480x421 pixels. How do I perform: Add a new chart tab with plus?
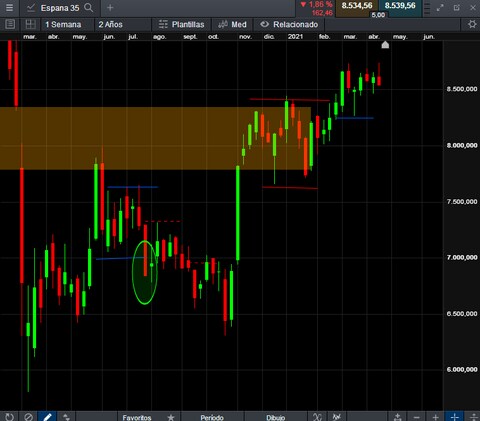click(x=110, y=7)
